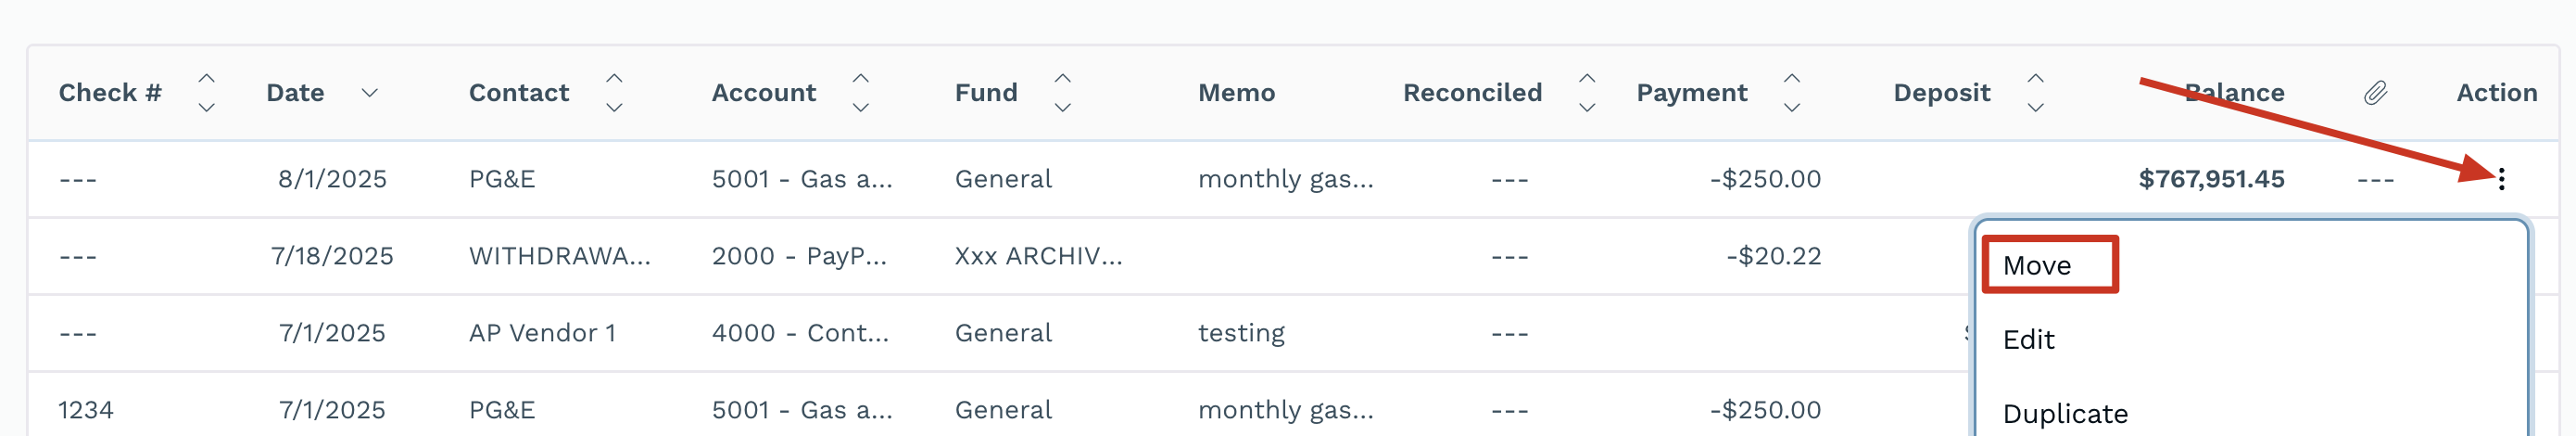Sort by Contact column arrows
Image resolution: width=2576 pixels, height=436 pixels.
(614, 93)
